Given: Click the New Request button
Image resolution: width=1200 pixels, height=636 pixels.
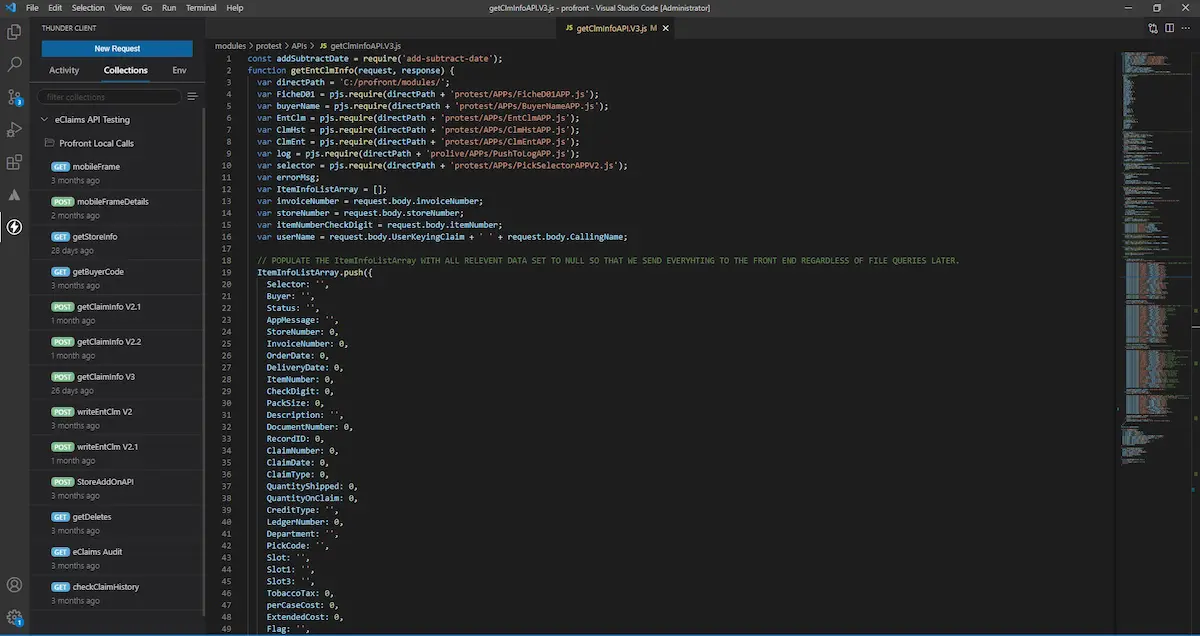Looking at the screenshot, I should click(117, 48).
